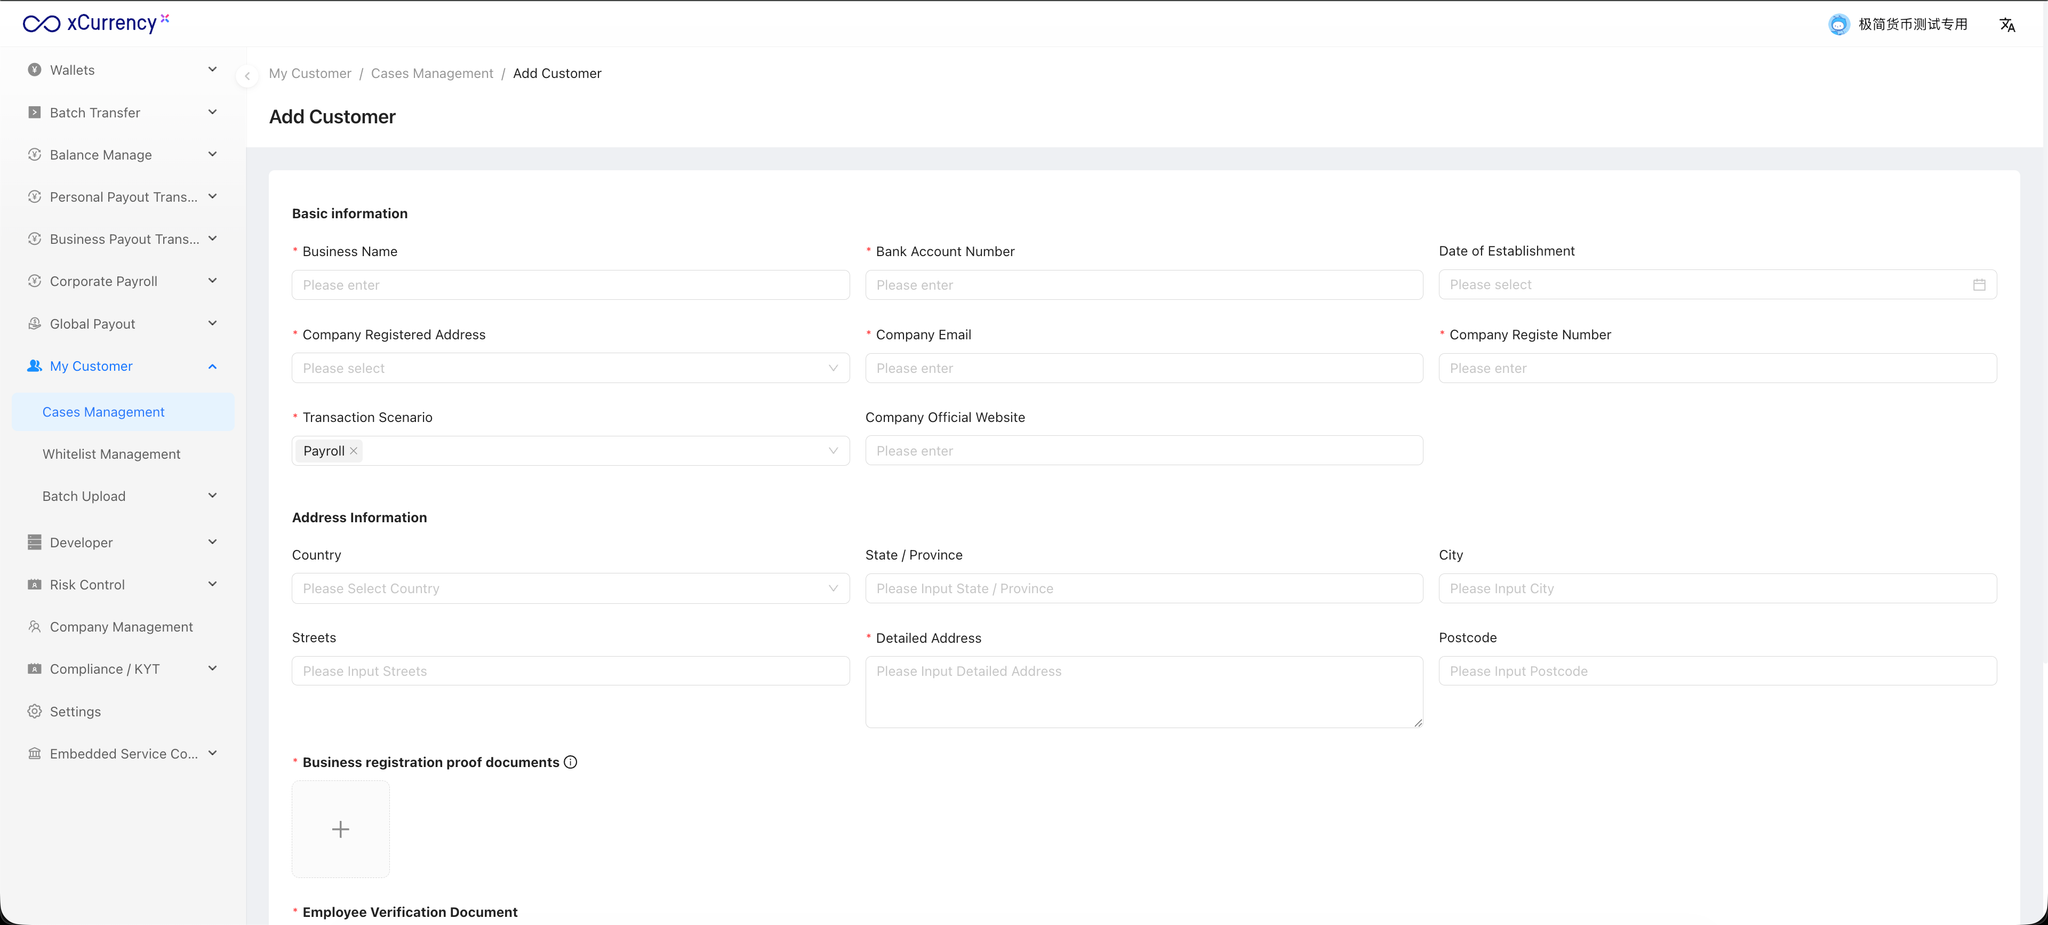Image resolution: width=2048 pixels, height=925 pixels.
Task: Click the user avatar icon
Action: tap(1838, 25)
